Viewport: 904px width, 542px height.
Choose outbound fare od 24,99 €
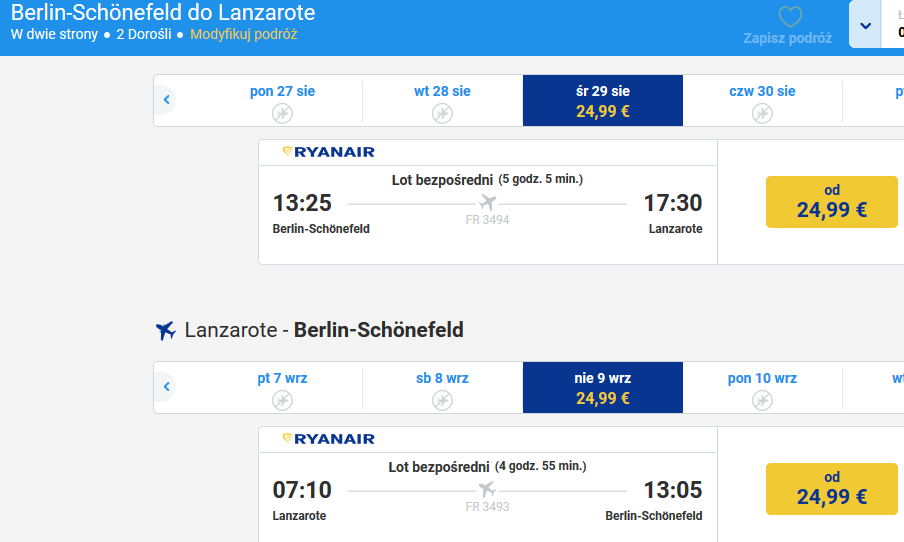(x=831, y=202)
